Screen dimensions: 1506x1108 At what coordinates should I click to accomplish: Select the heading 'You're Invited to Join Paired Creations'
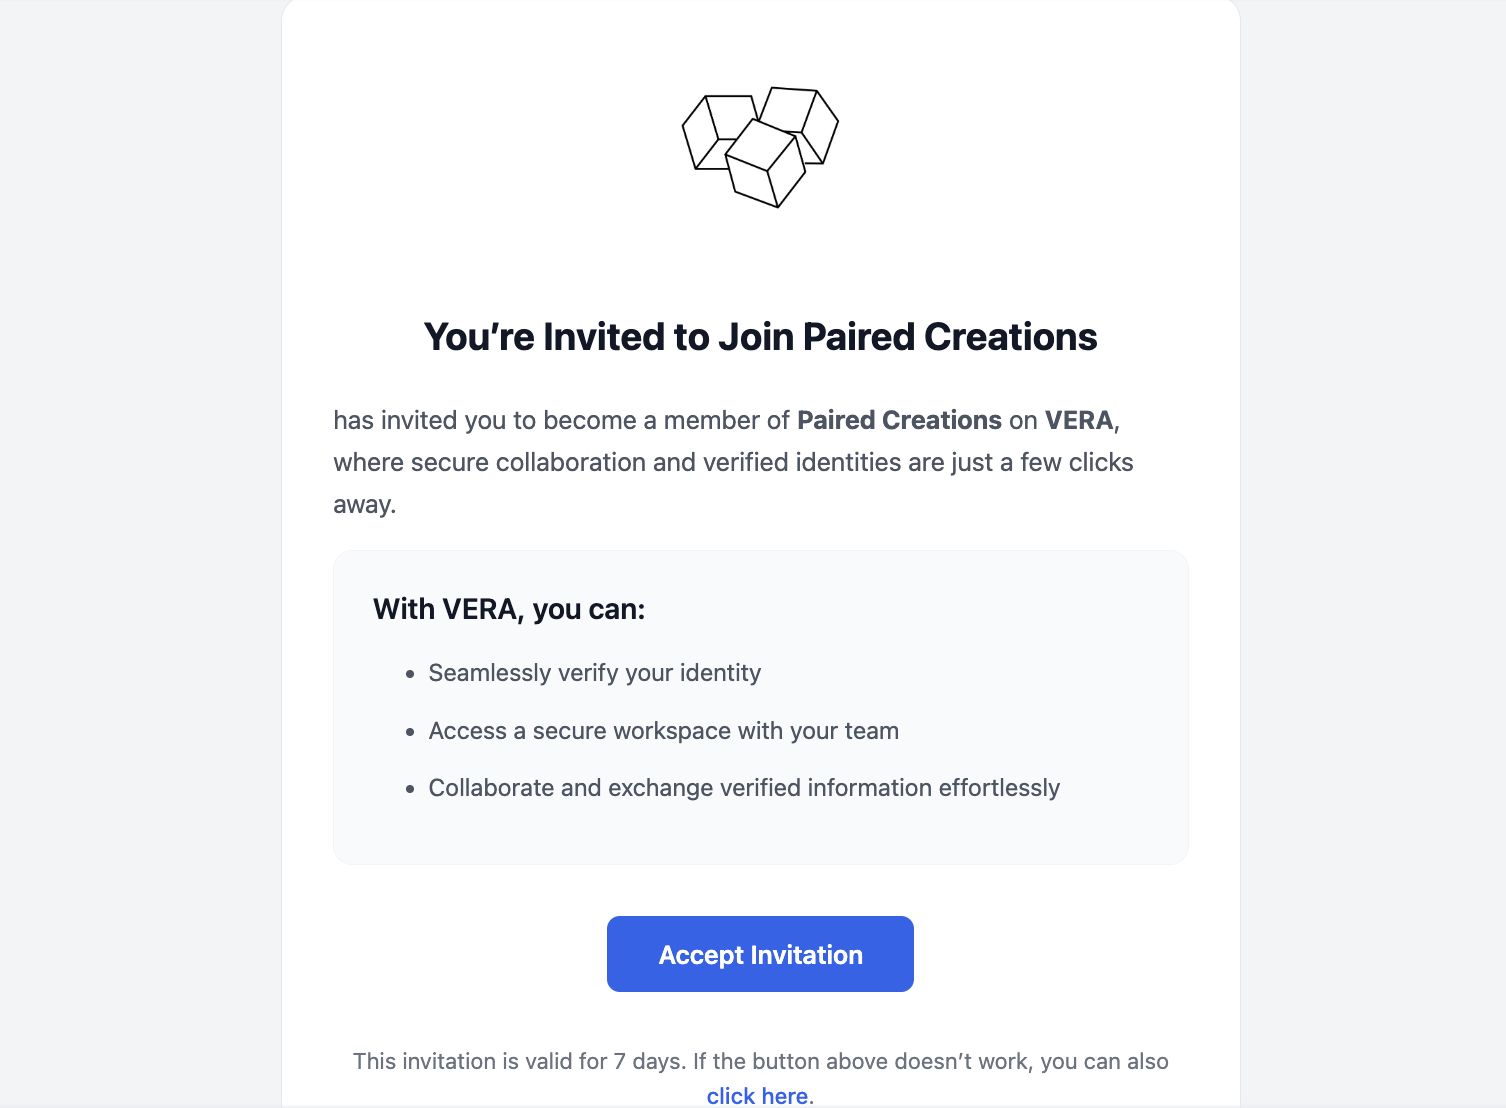760,337
